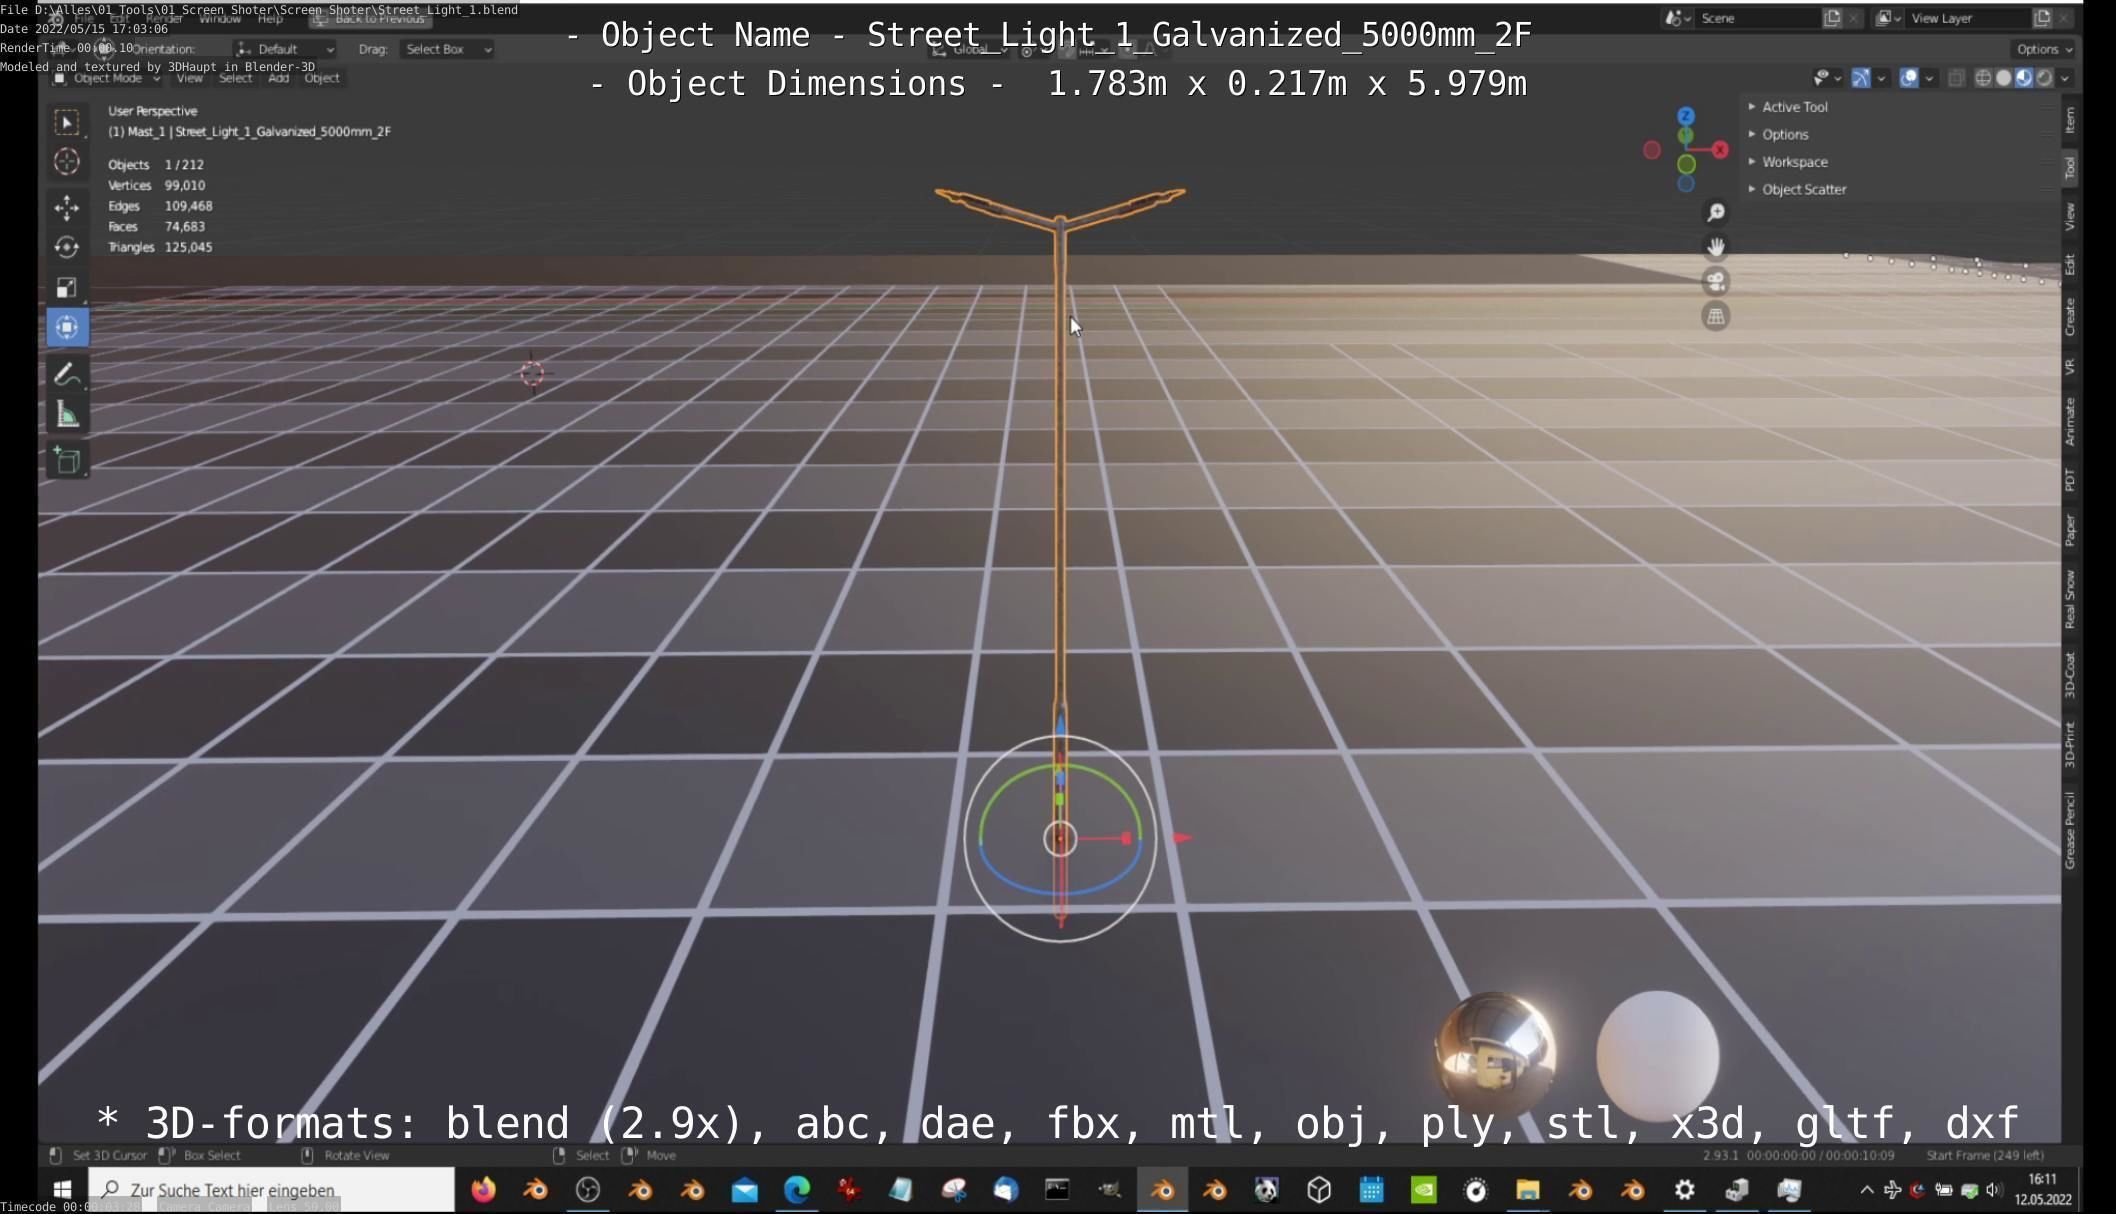This screenshot has height=1214, width=2116.
Task: Enable wireframe viewport shading
Action: coord(1982,78)
